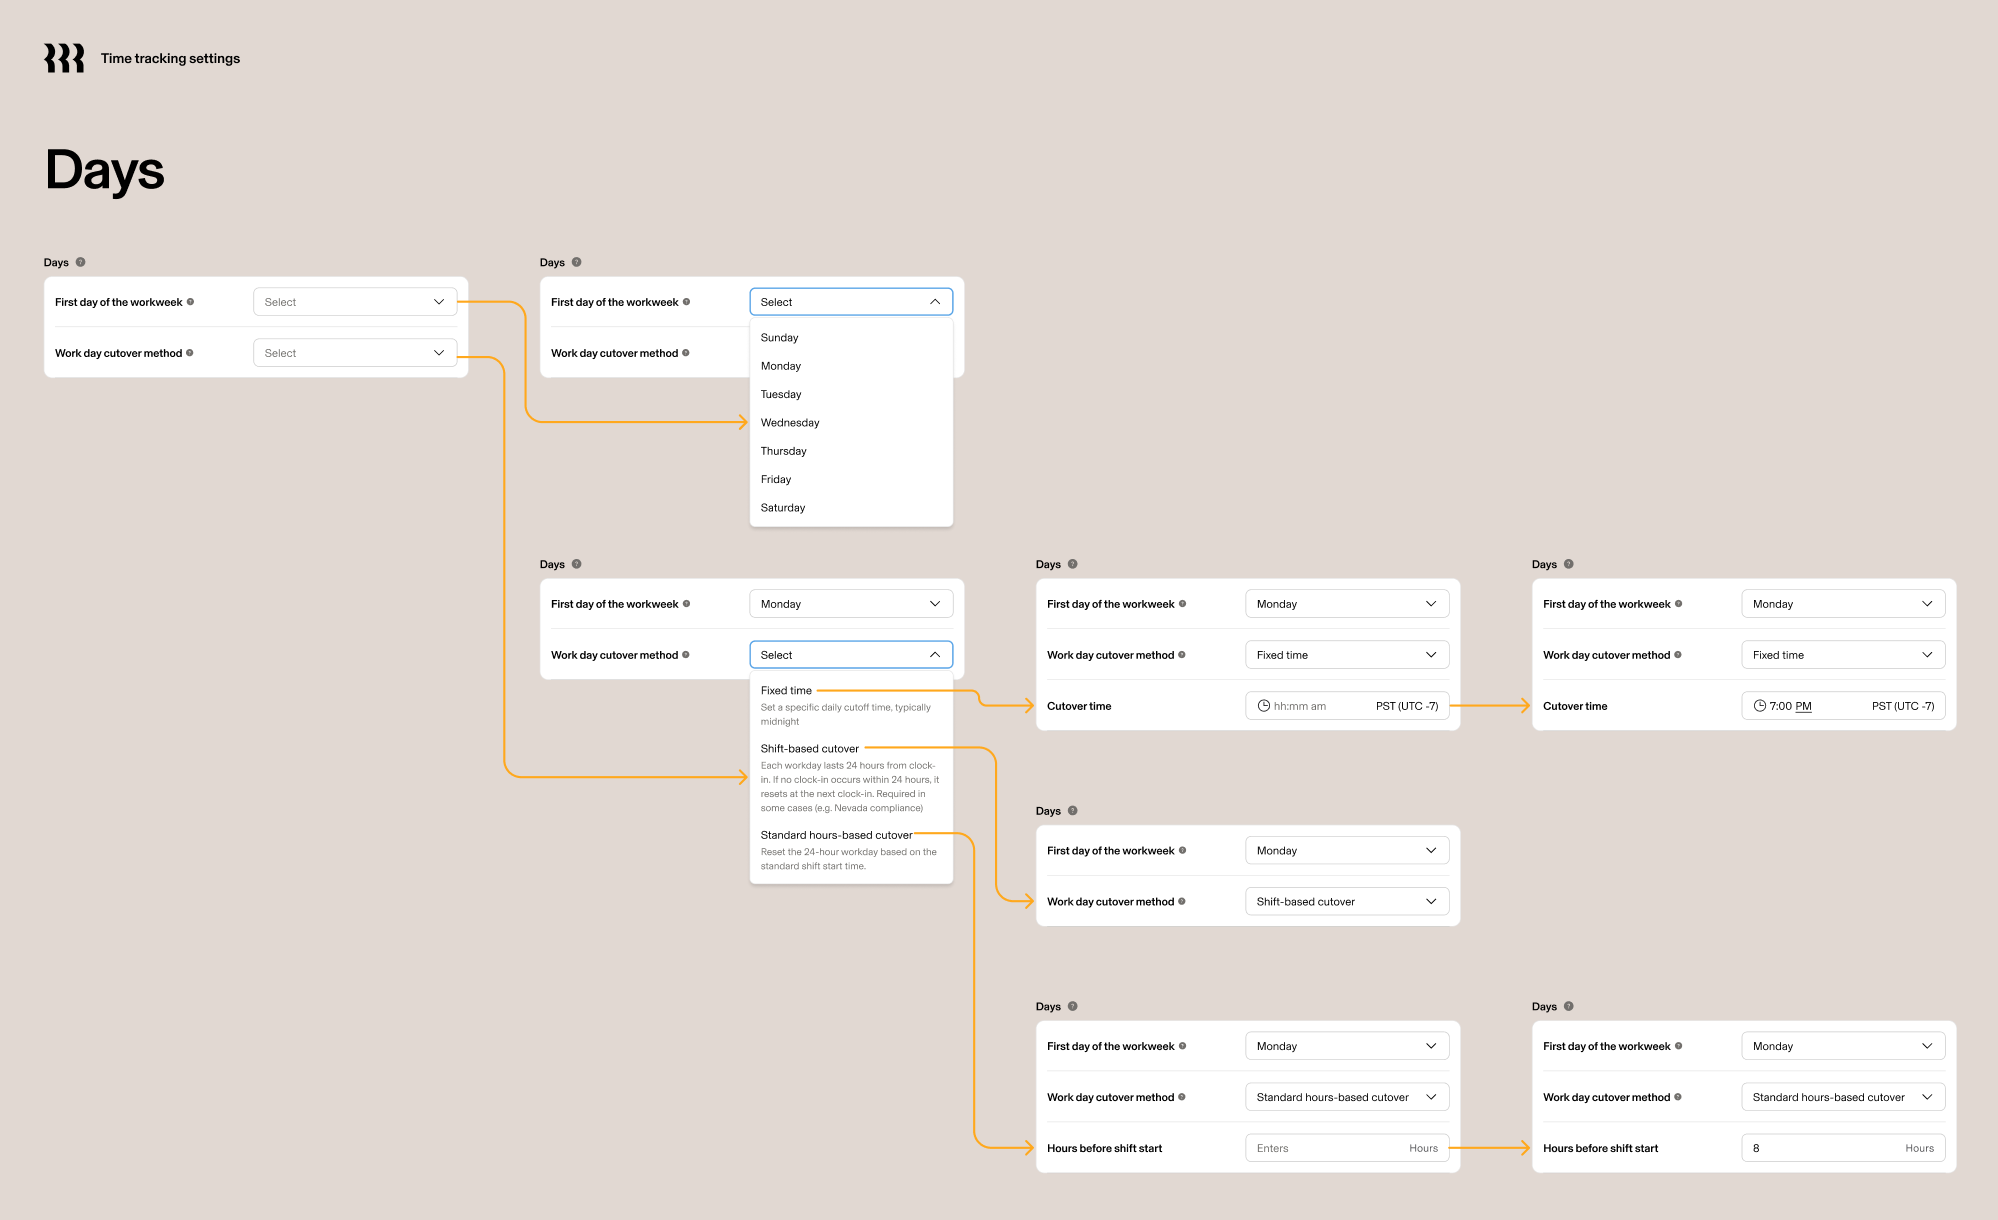Viewport: 1998px width, 1220px height.
Task: Open Days help icon above the 7:00 PM panel
Action: [x=1569, y=564]
